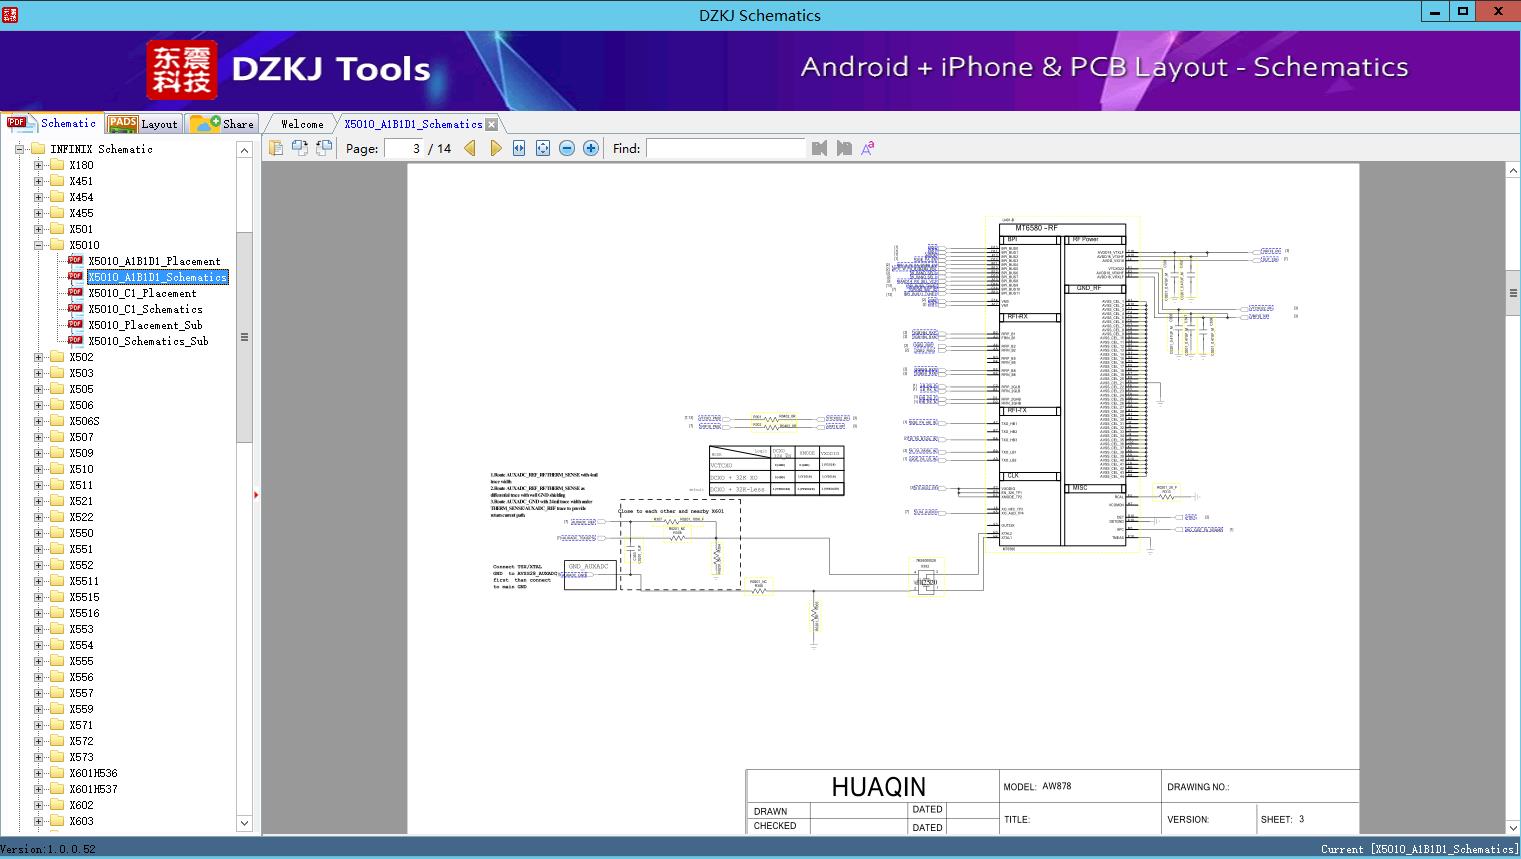Click the document view scroll up arrow
1521x859 pixels.
(x=1513, y=171)
